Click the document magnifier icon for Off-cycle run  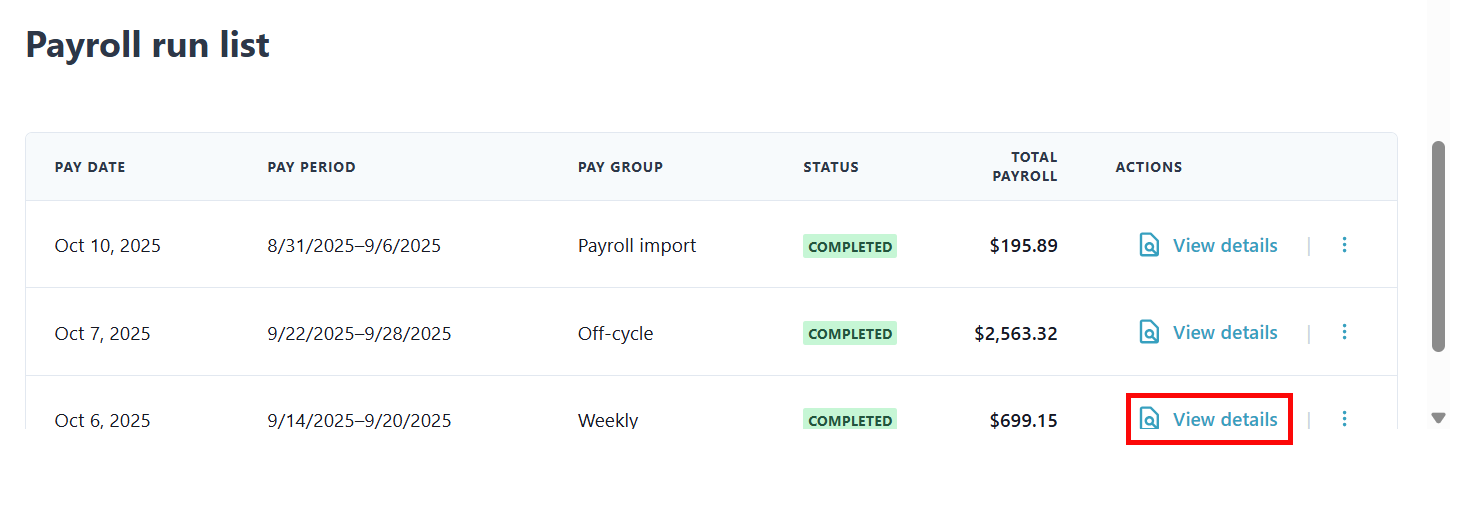1149,332
